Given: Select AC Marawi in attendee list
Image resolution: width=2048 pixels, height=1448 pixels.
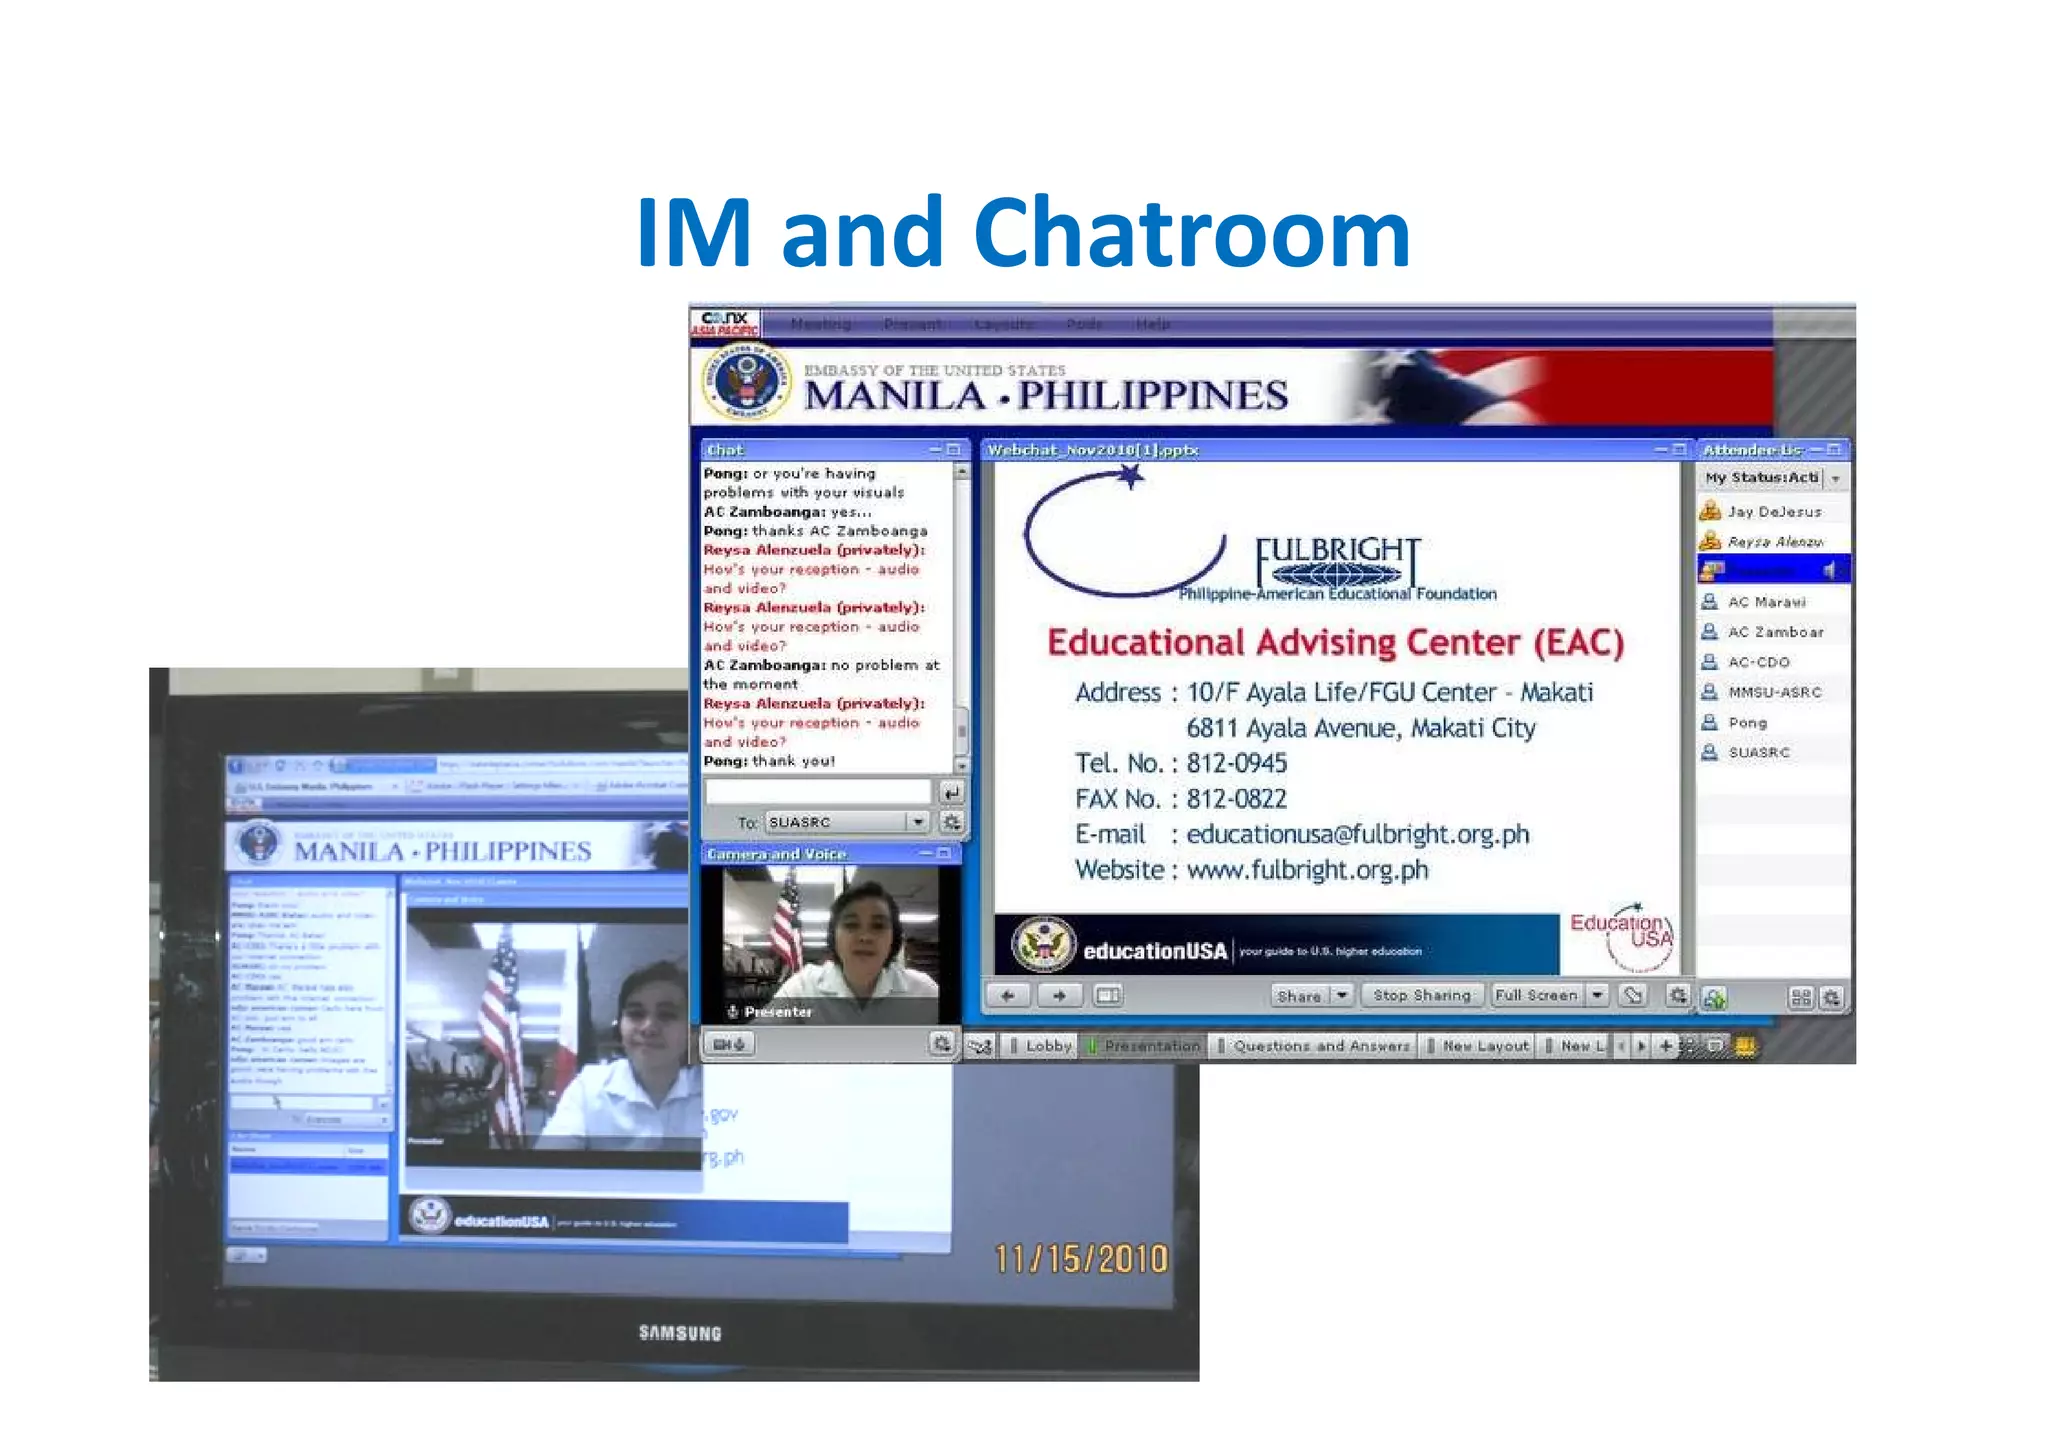Looking at the screenshot, I should (x=1773, y=602).
